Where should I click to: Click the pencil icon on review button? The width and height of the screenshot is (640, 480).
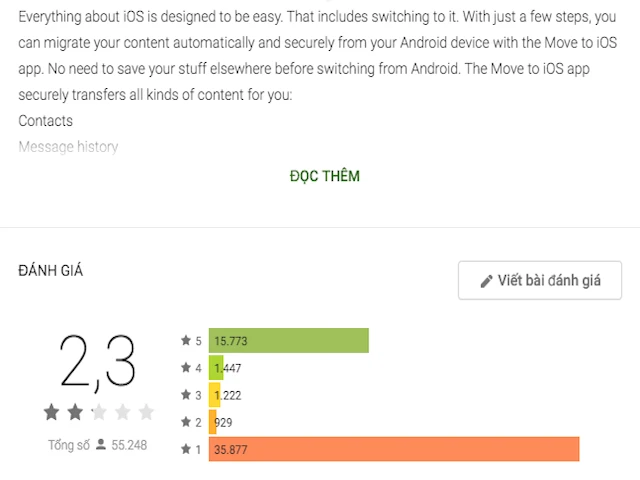tap(487, 281)
